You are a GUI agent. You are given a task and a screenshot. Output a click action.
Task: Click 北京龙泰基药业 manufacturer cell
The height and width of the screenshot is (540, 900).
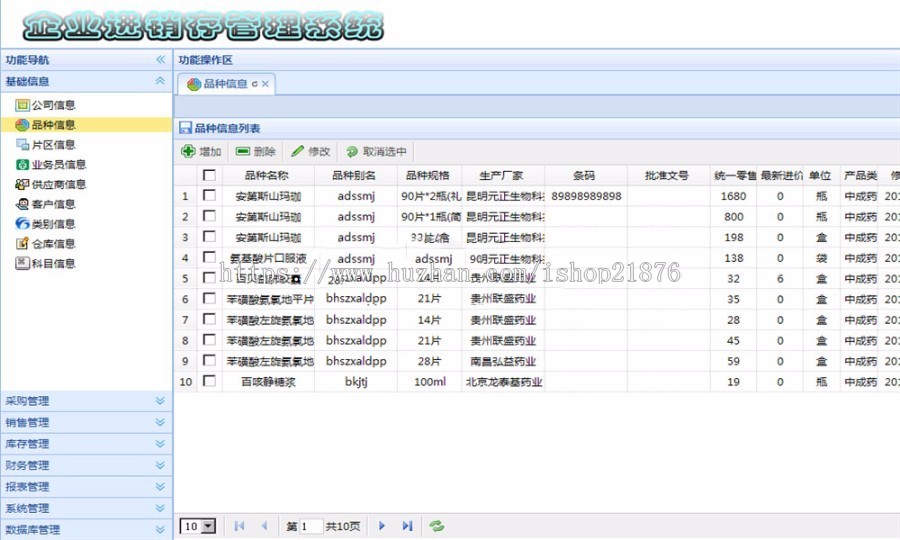point(503,382)
